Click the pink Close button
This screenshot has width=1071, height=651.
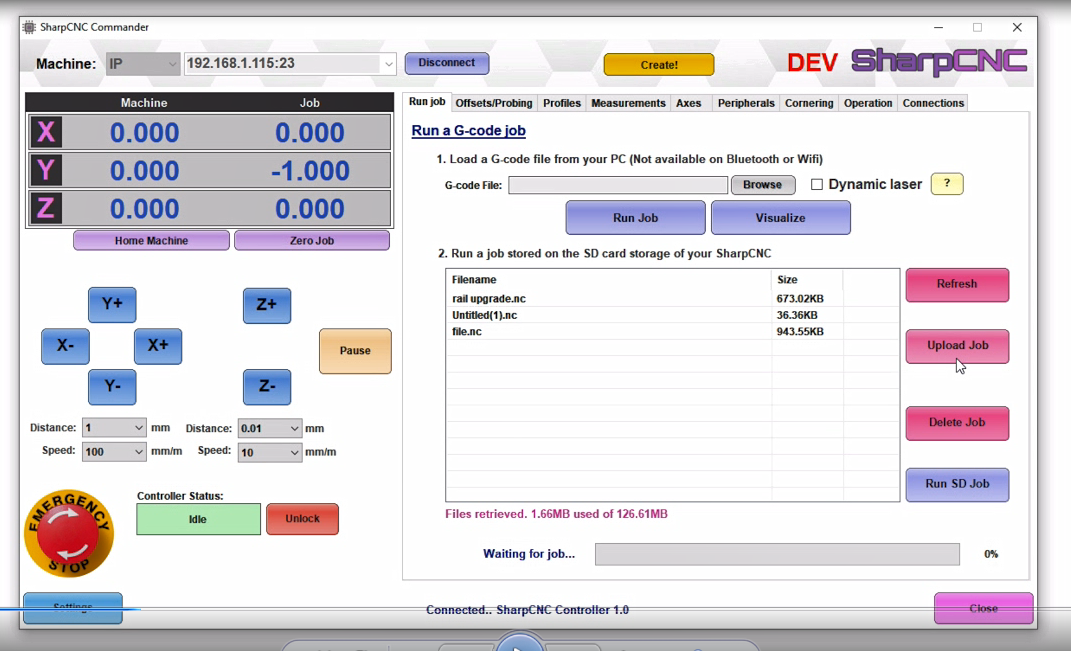[984, 608]
